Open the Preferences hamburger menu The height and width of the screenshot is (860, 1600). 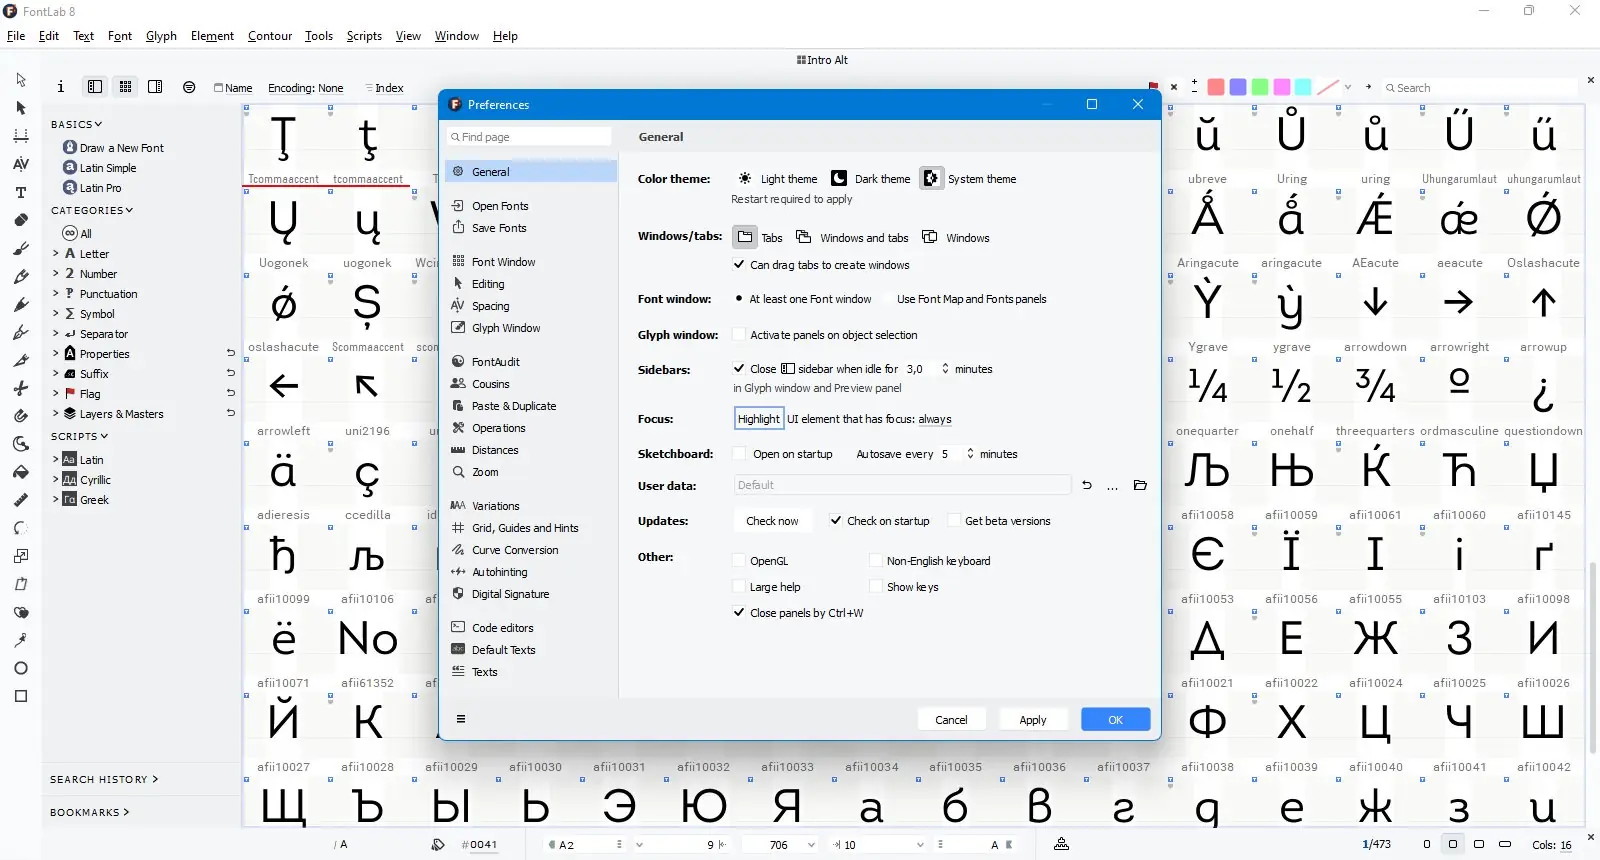(x=461, y=719)
